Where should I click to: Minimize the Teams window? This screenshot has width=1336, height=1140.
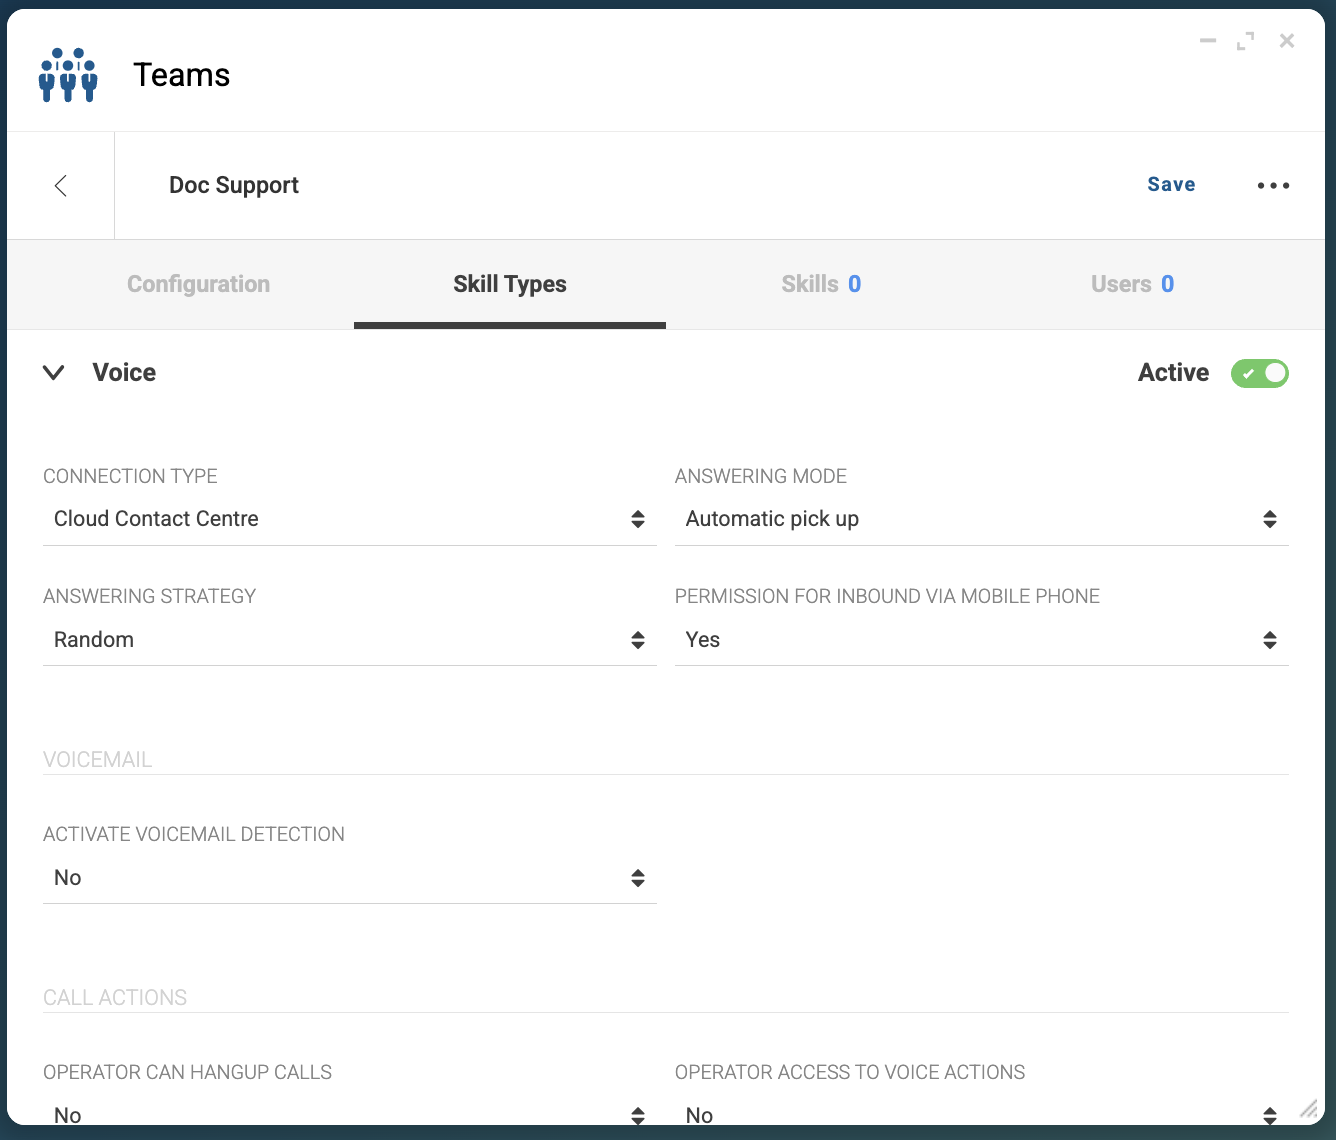coord(1208,41)
